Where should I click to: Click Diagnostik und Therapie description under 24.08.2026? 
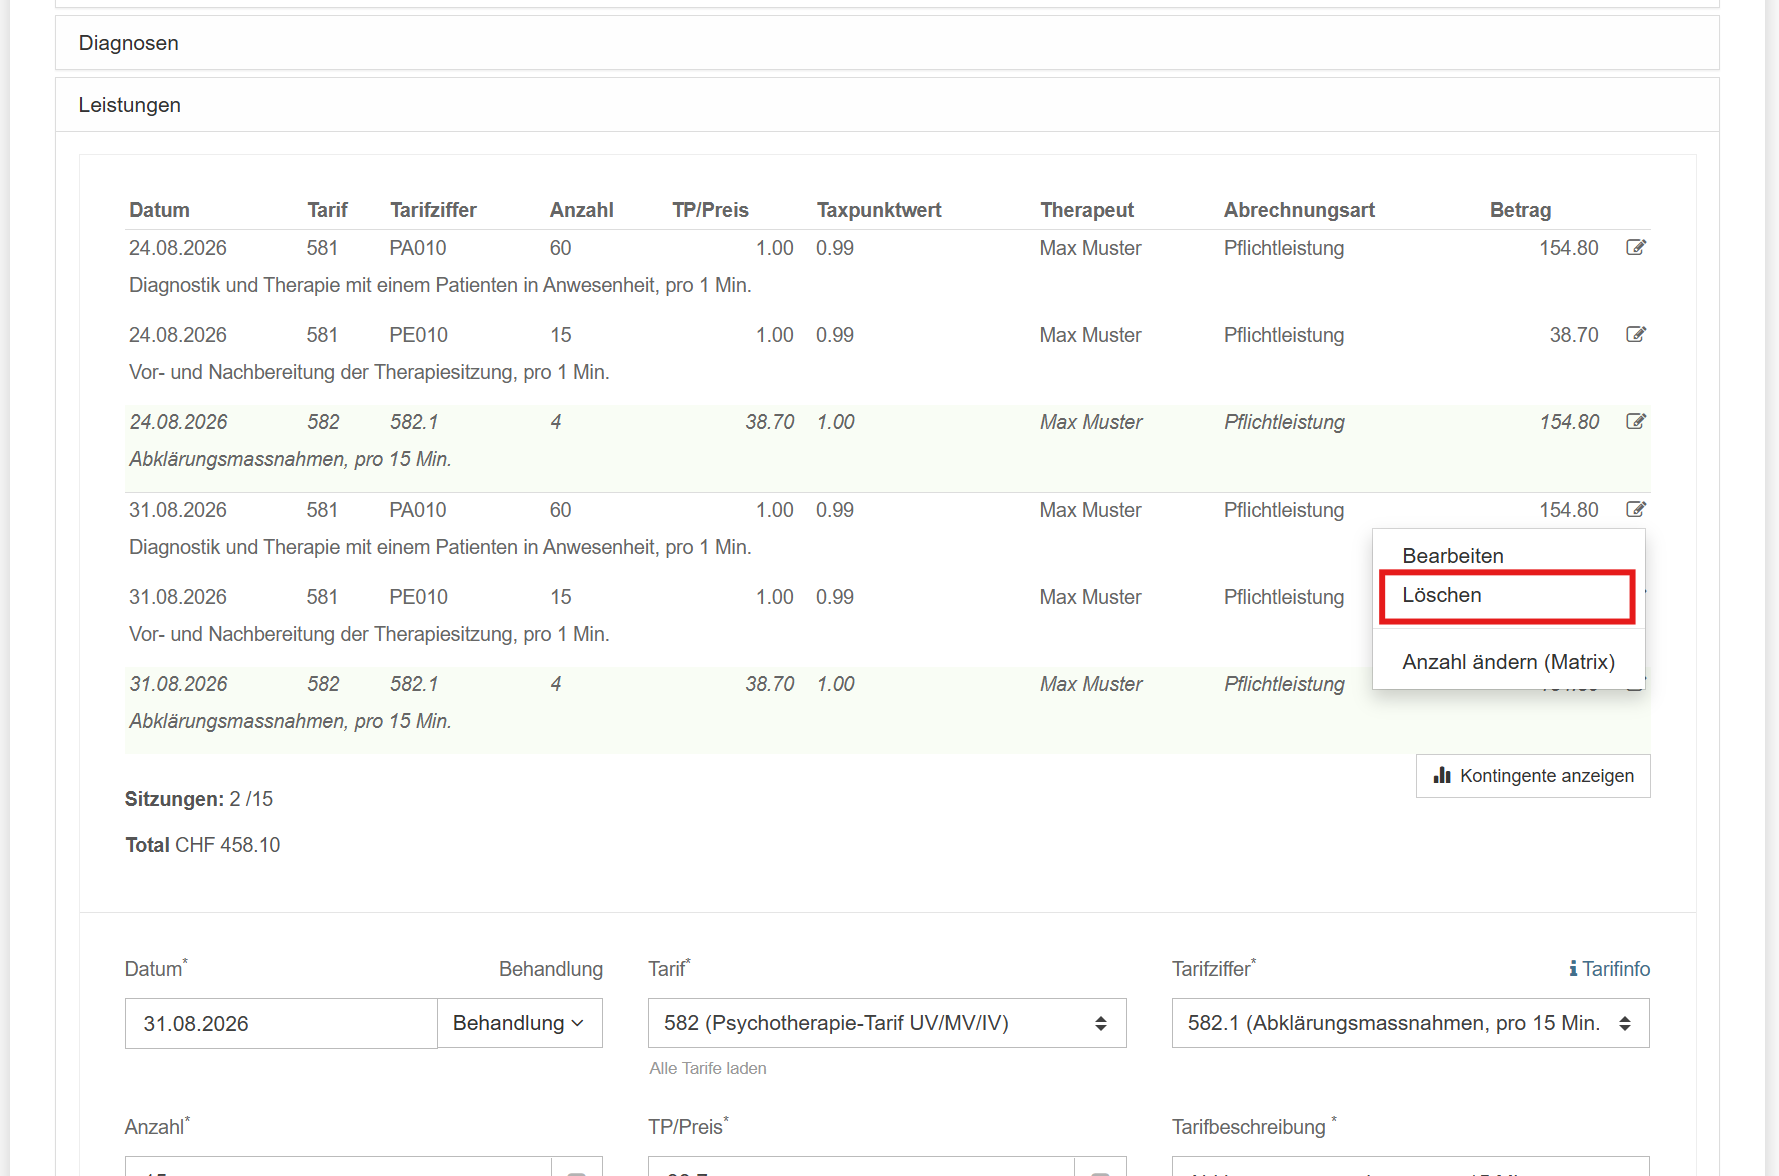[440, 285]
